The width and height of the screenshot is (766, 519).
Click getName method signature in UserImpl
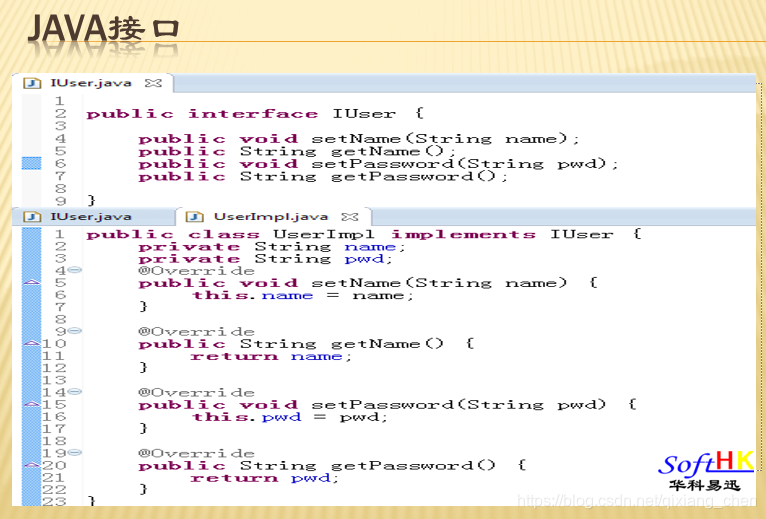pos(306,344)
